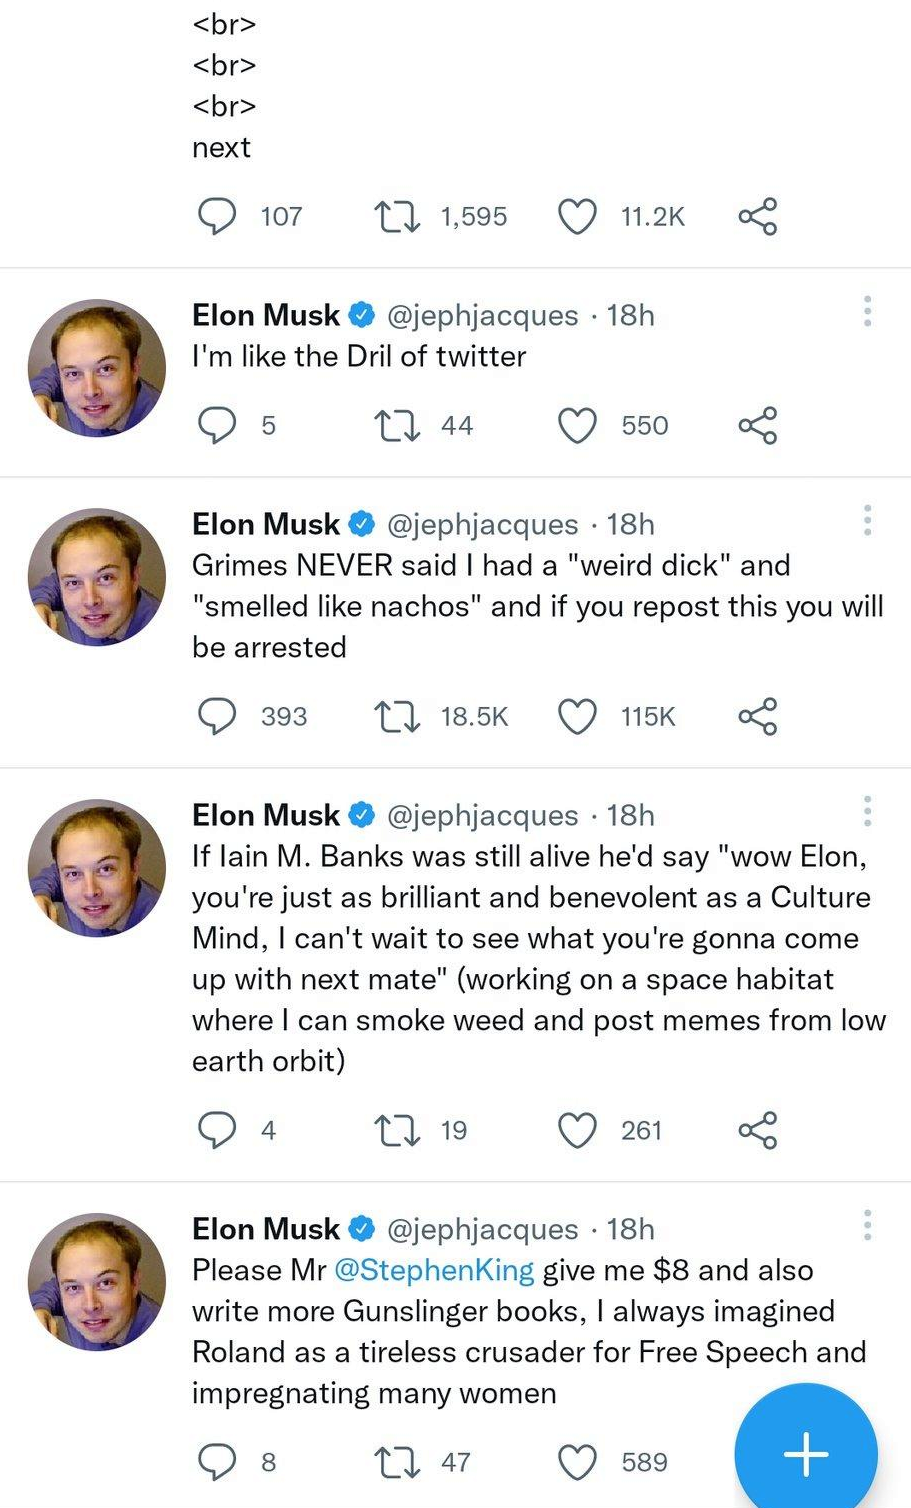Share the top tweet with 11.2K likes

click(758, 216)
